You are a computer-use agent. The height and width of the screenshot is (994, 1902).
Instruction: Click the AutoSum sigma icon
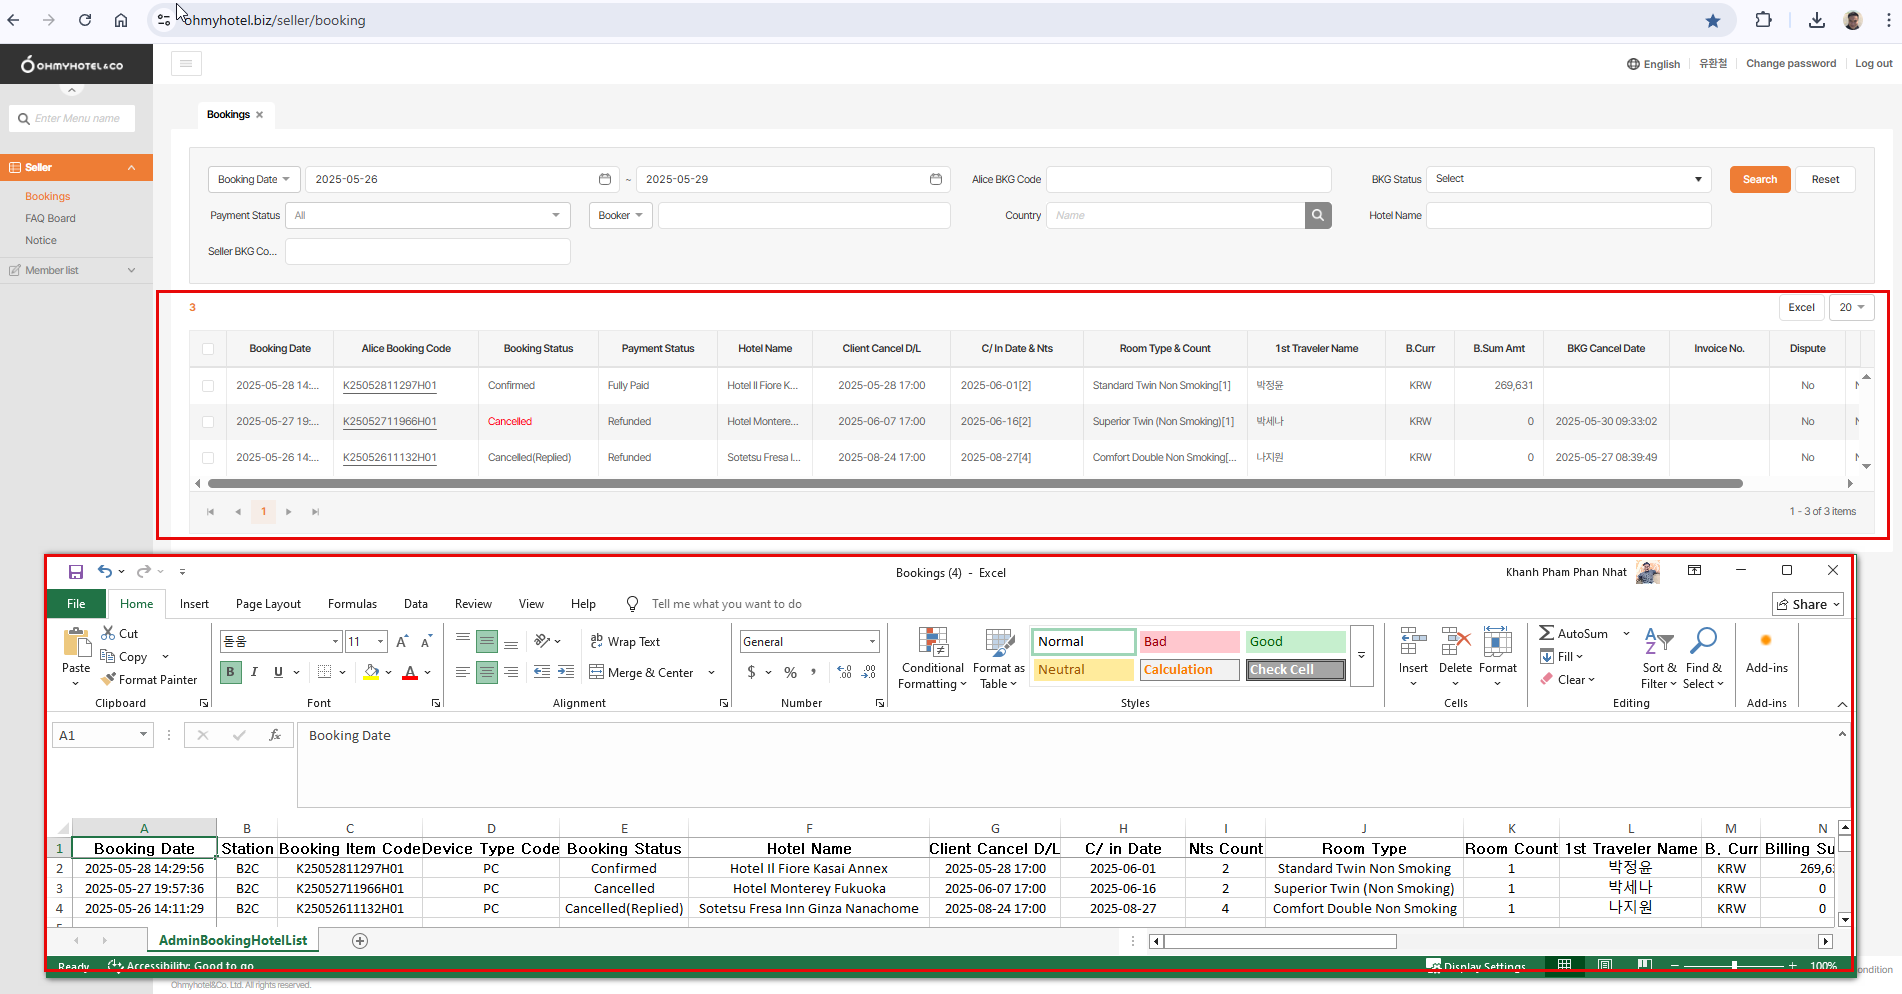pyautogui.click(x=1546, y=633)
